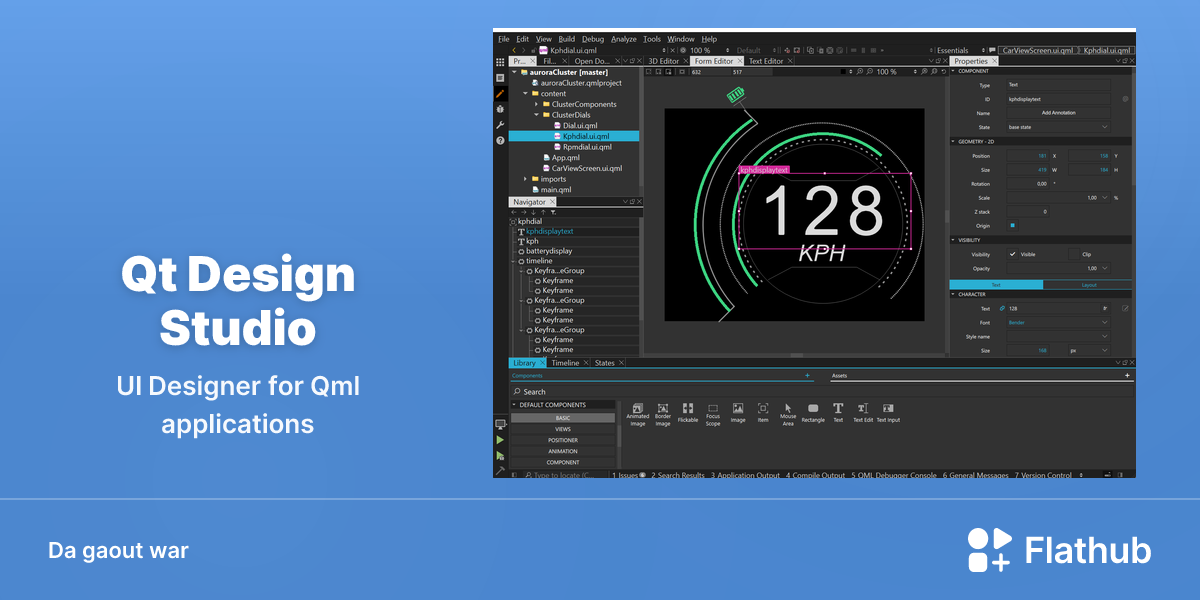Pick the Rectangle component icon
This screenshot has height=600, width=1200.
813,409
